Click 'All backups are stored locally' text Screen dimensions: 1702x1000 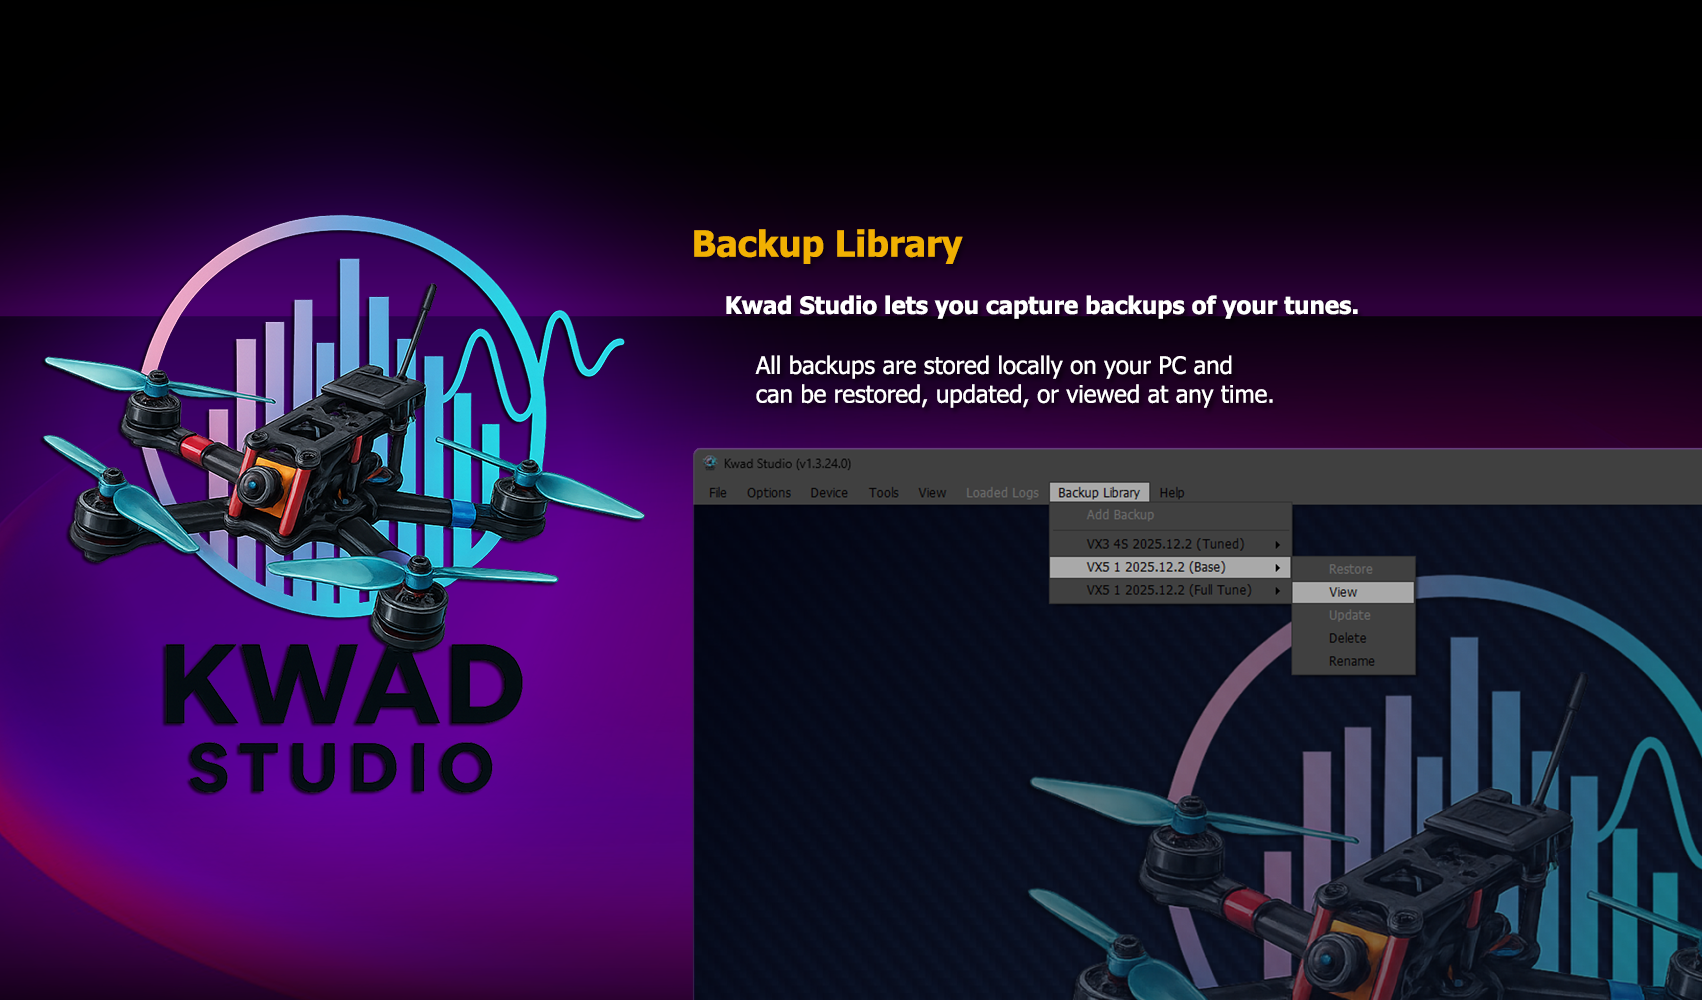click(1014, 380)
